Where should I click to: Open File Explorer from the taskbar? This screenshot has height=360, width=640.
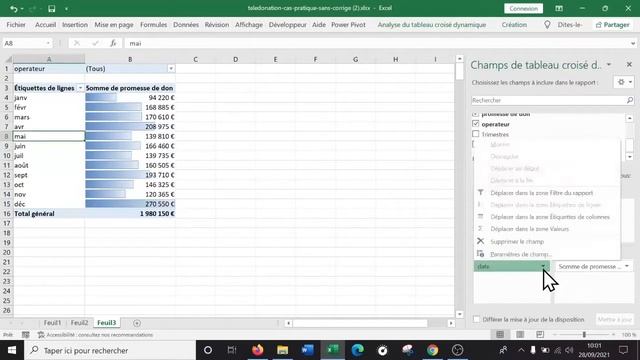282,350
